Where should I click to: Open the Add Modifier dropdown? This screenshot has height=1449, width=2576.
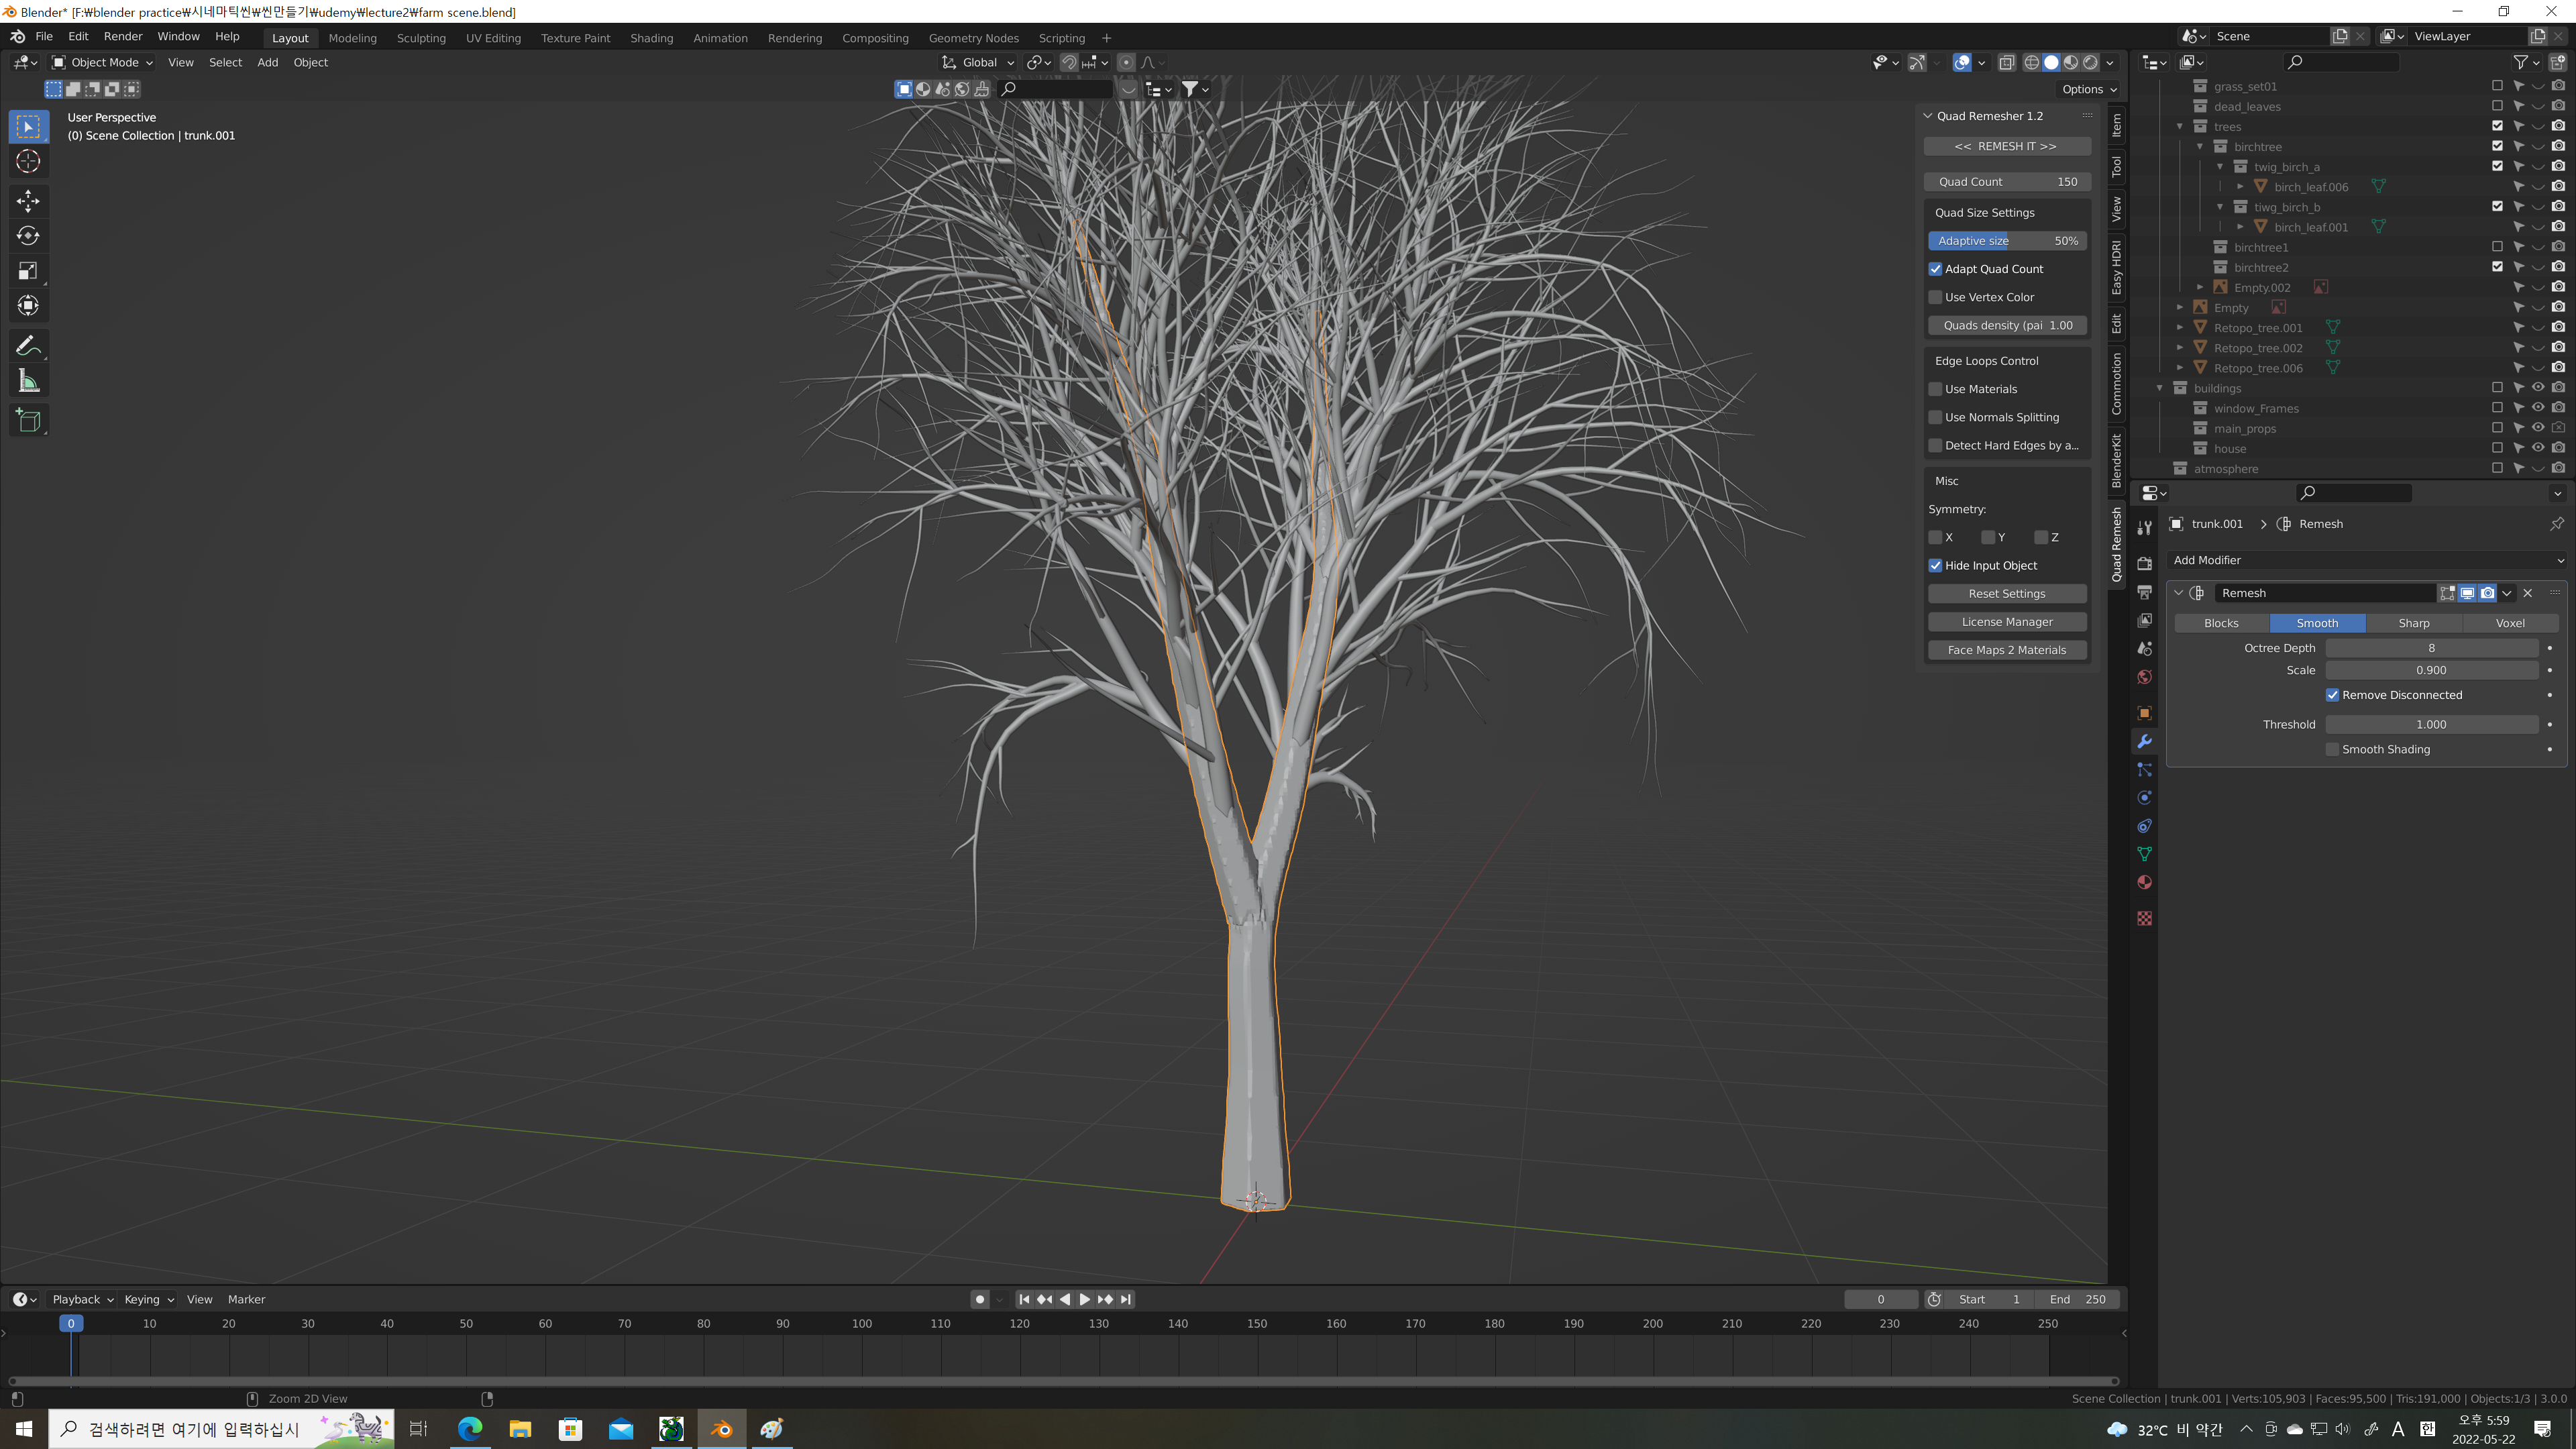(x=2366, y=560)
